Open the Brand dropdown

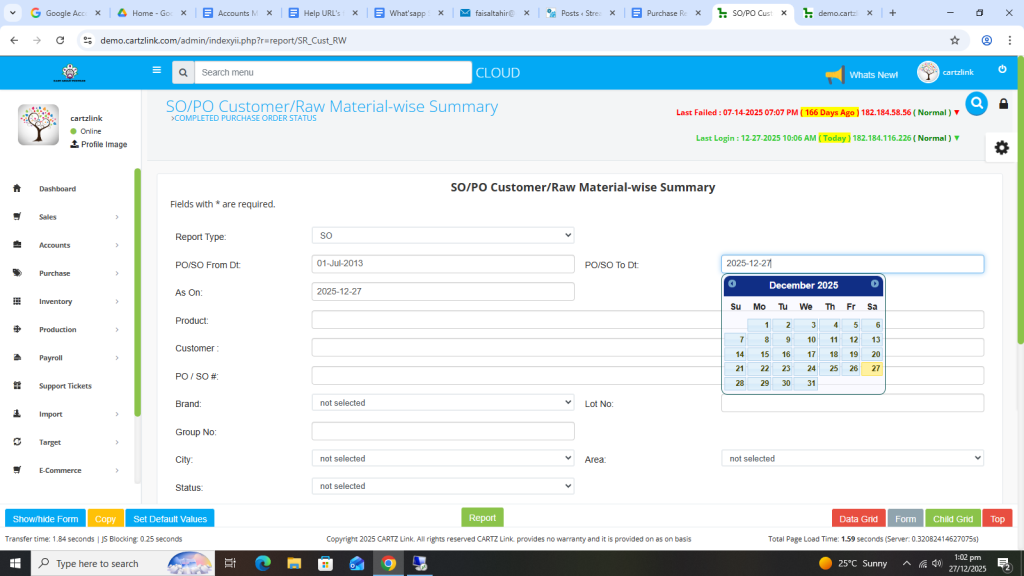pyautogui.click(x=443, y=403)
